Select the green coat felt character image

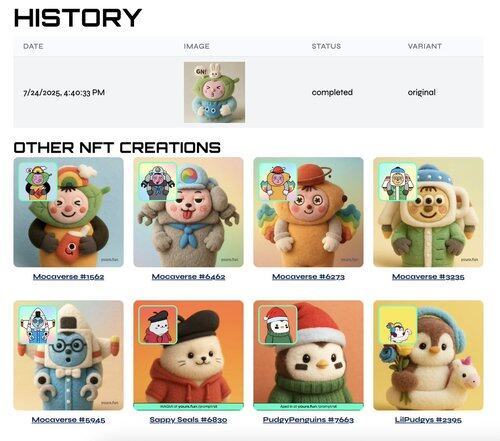[x=428, y=212]
